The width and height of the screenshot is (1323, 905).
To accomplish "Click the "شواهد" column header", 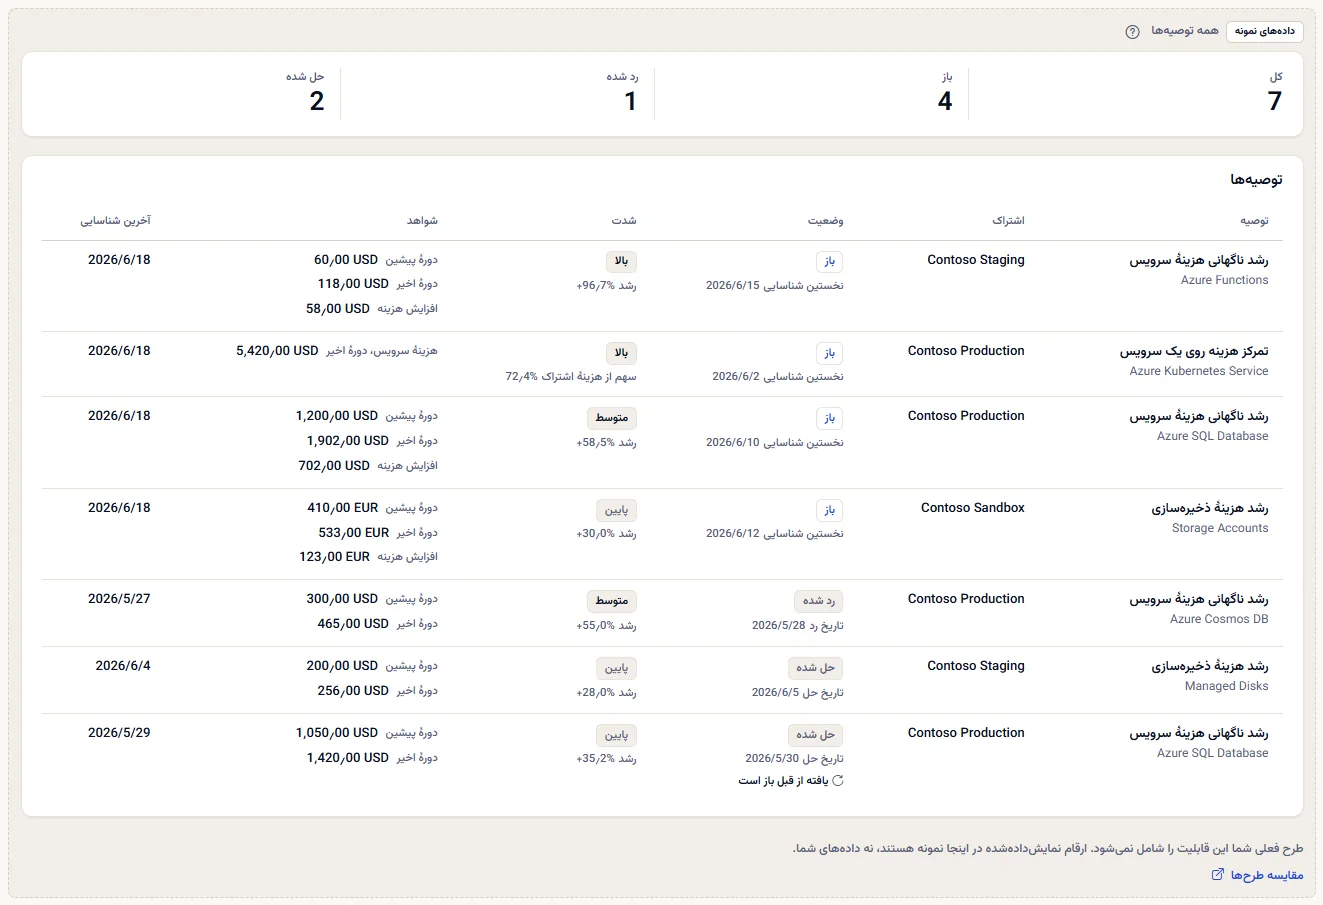I will click(422, 221).
